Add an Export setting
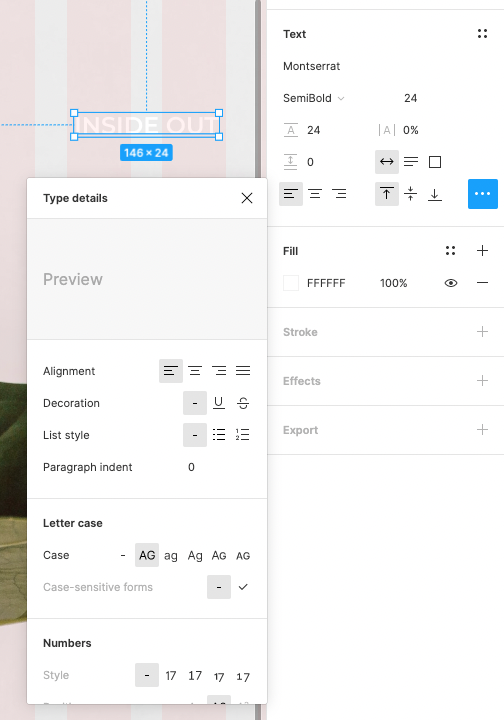Screen dimensions: 504x720 tap(482, 429)
